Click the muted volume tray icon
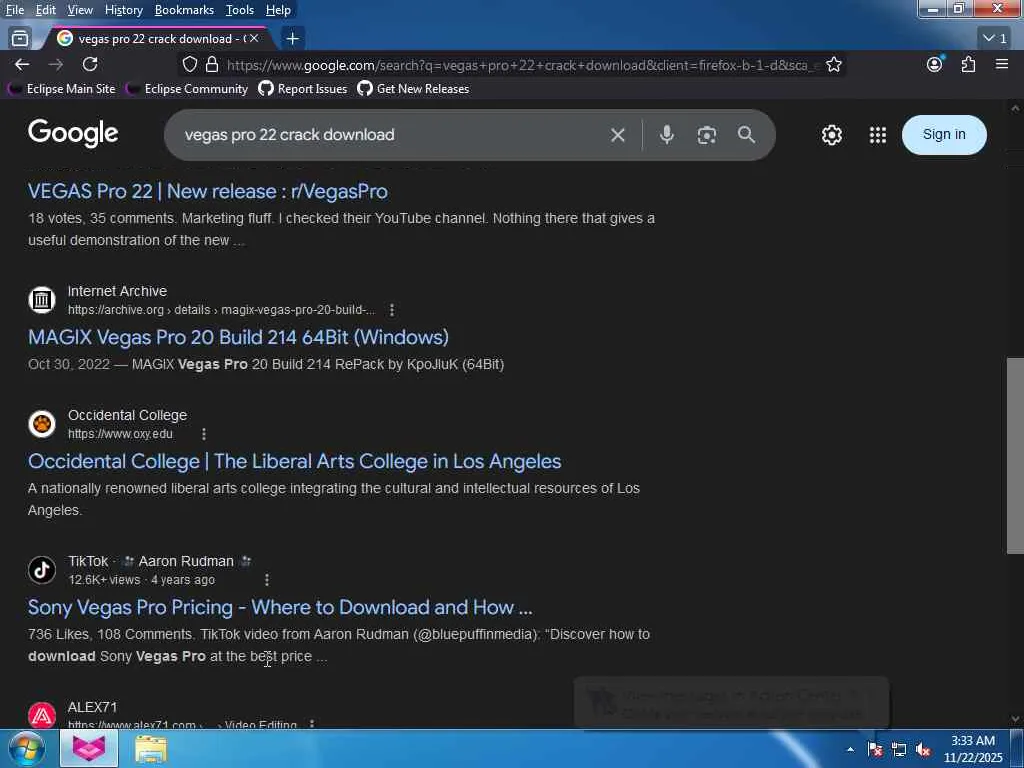Screen dimensions: 1024x768 tap(923, 749)
